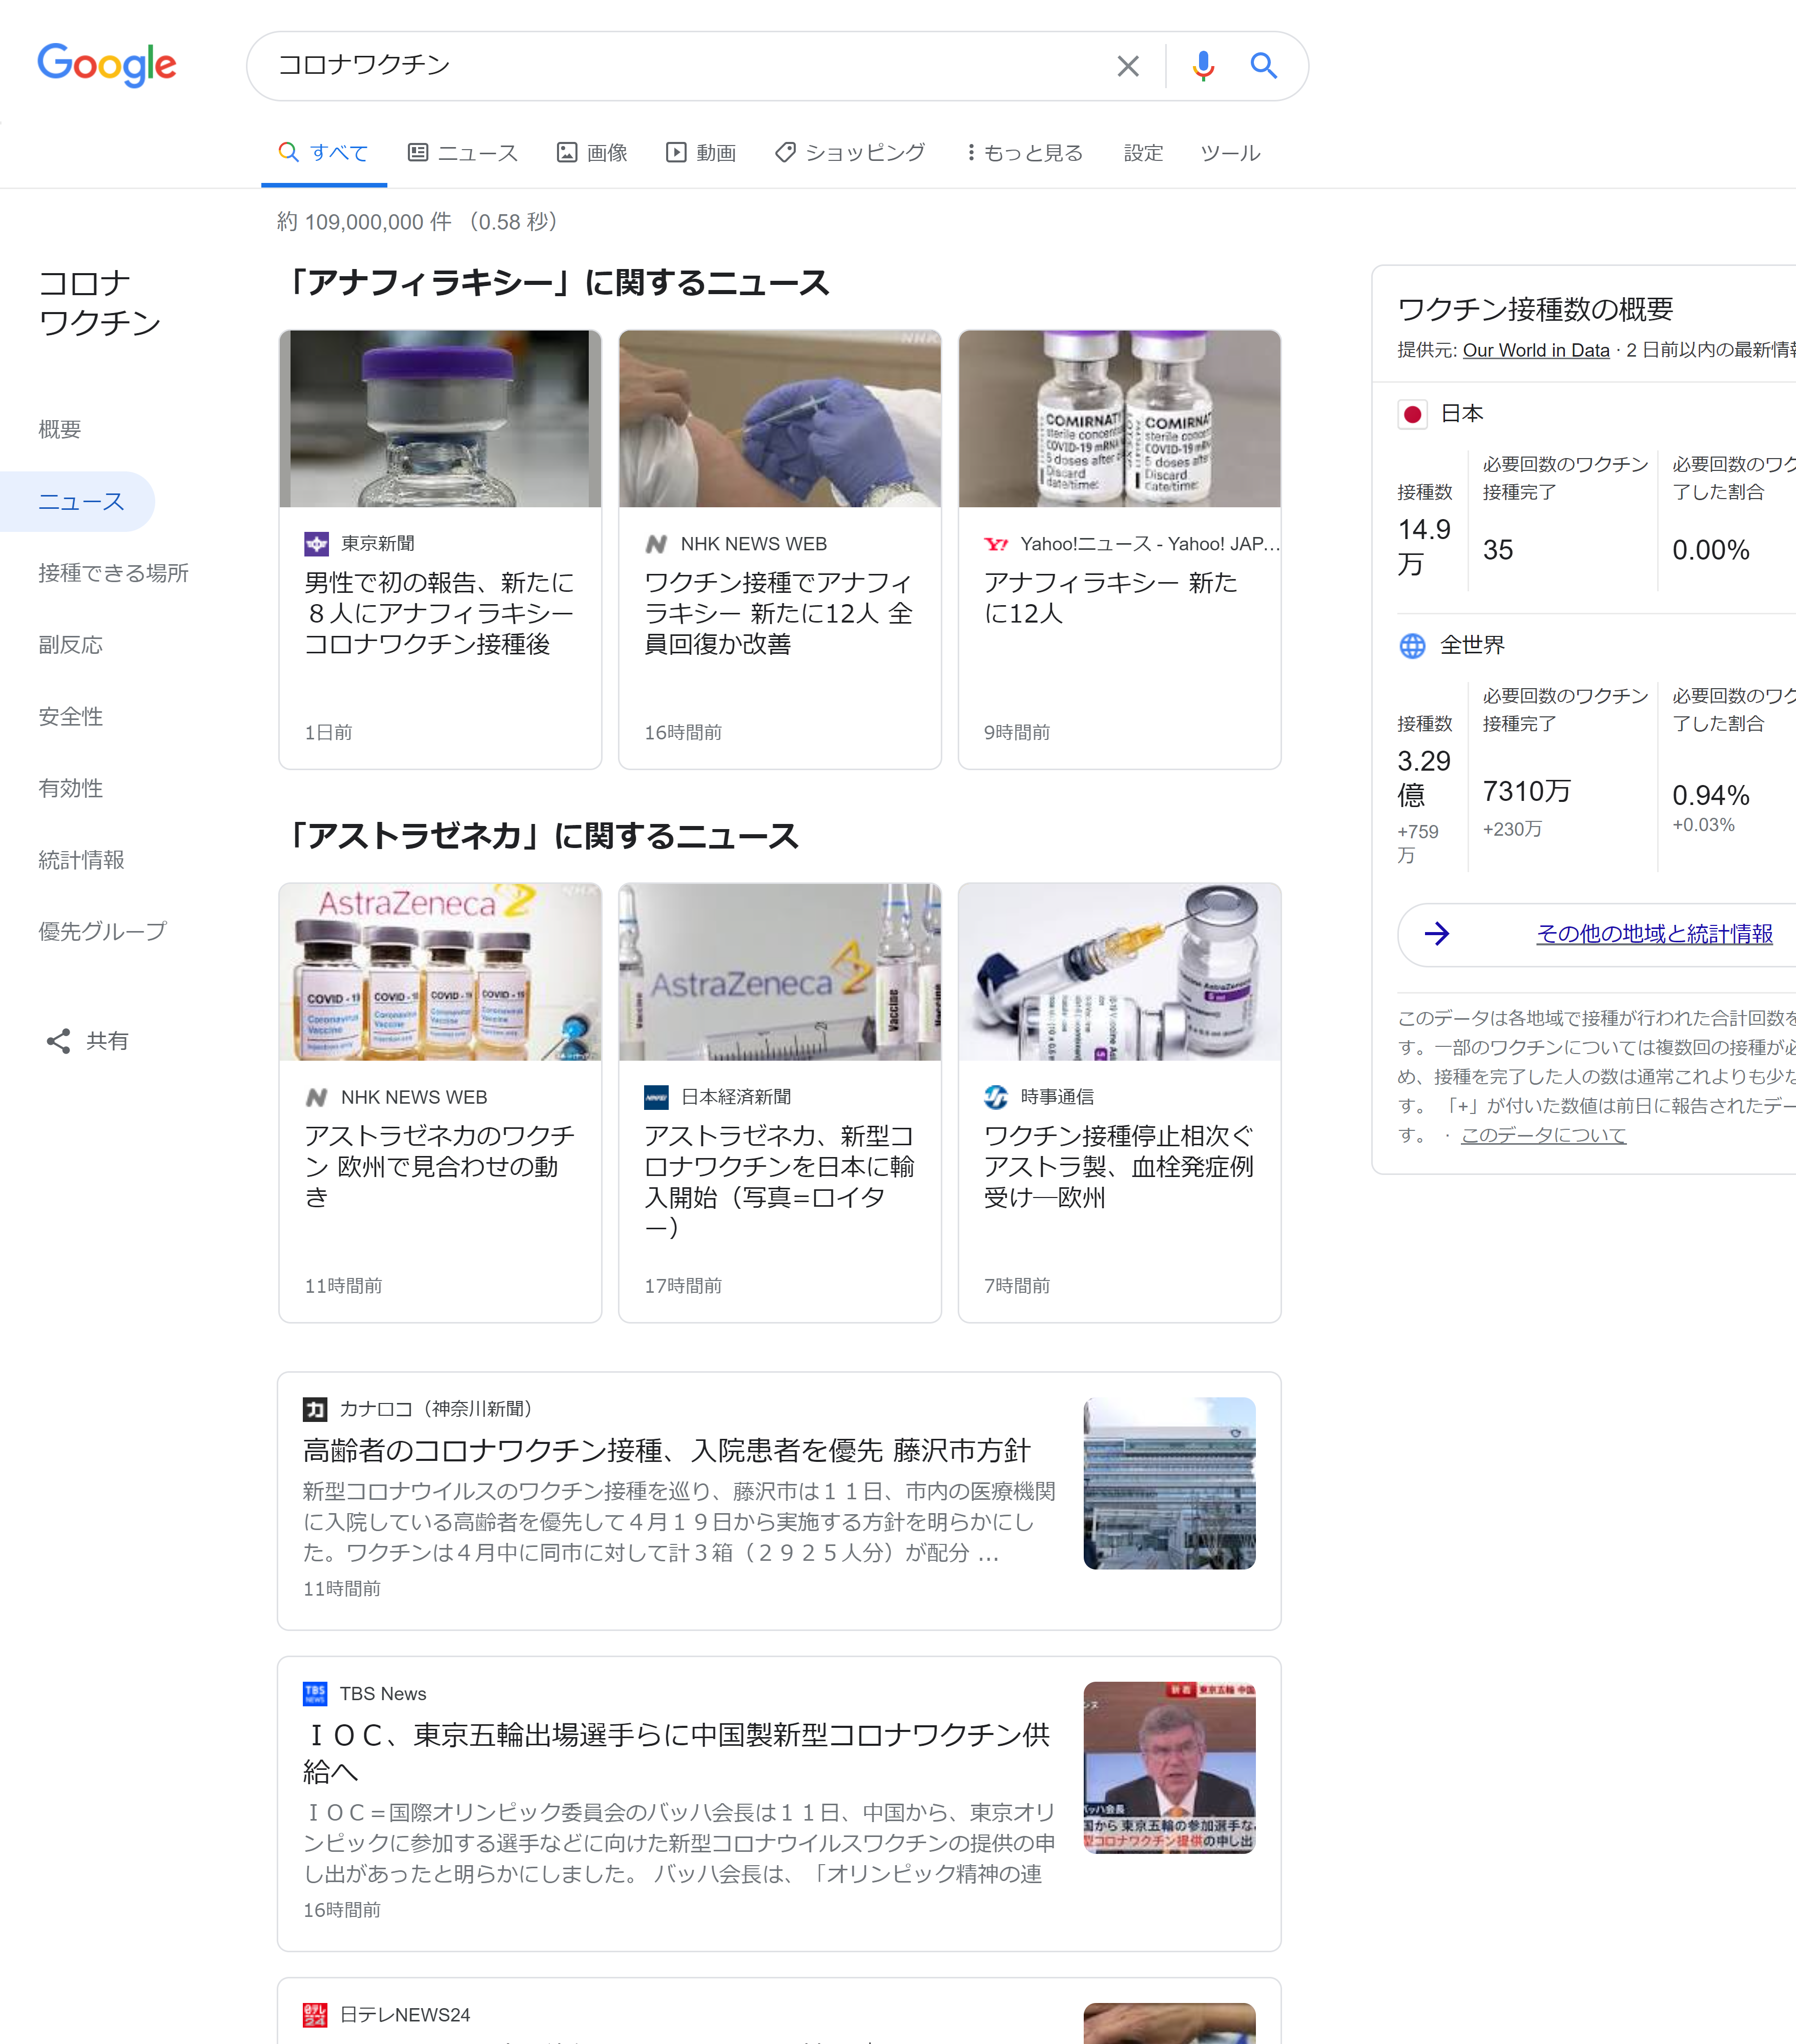Click the injection photo with purple gloves
The width and height of the screenshot is (1796, 2044).
(x=780, y=419)
